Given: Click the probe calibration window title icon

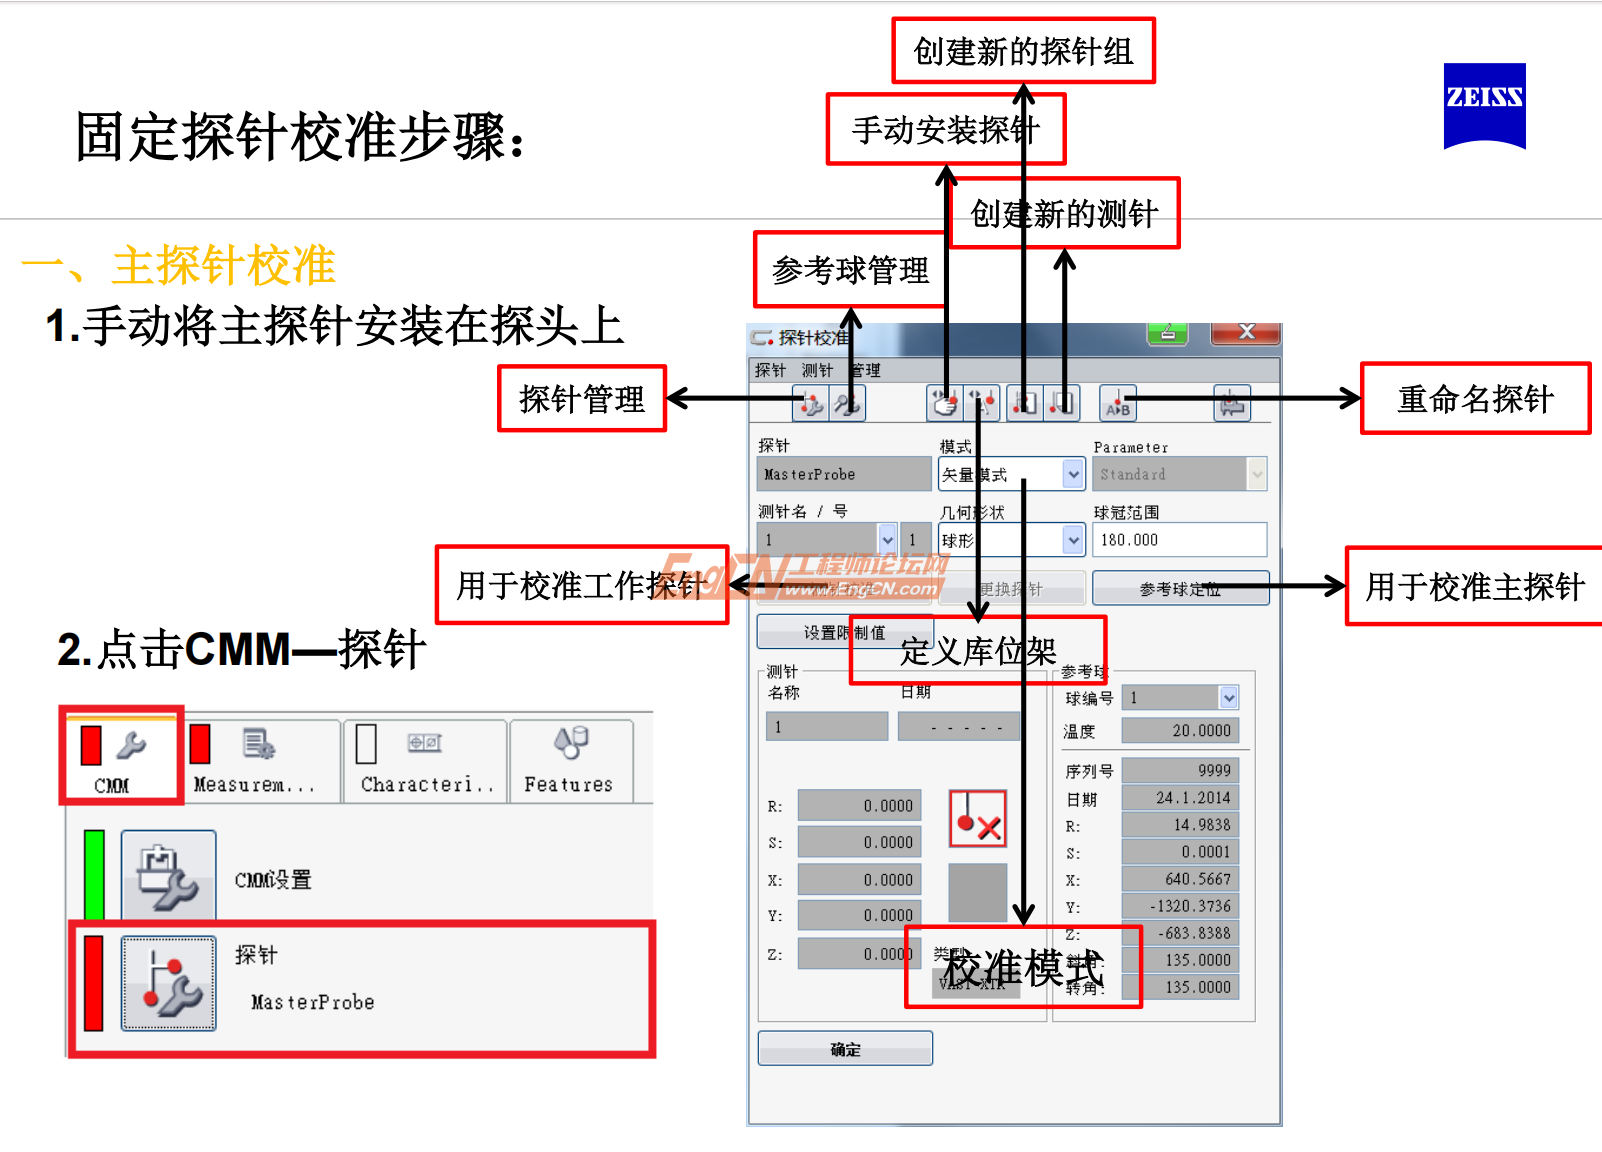Looking at the screenshot, I should pos(763,338).
